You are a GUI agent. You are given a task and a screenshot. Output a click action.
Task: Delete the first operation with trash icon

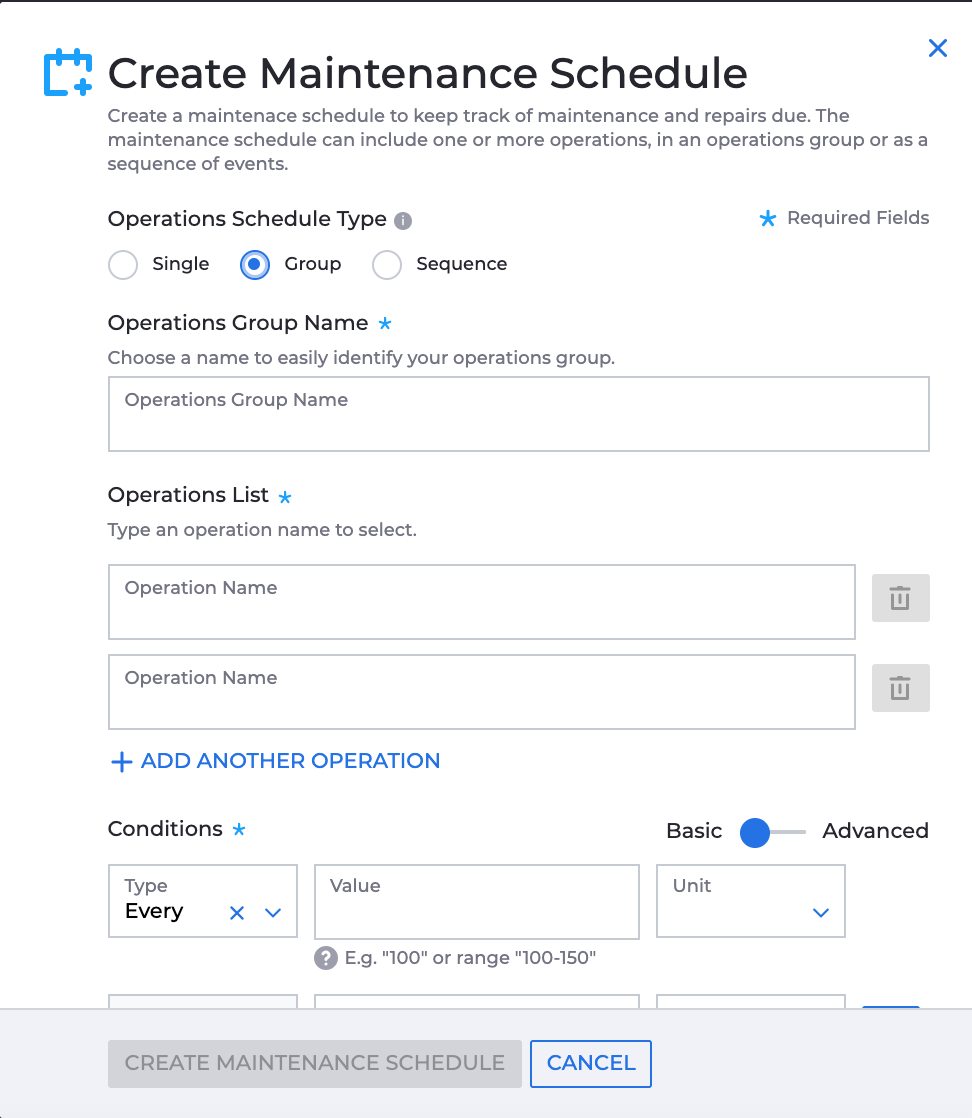900,598
